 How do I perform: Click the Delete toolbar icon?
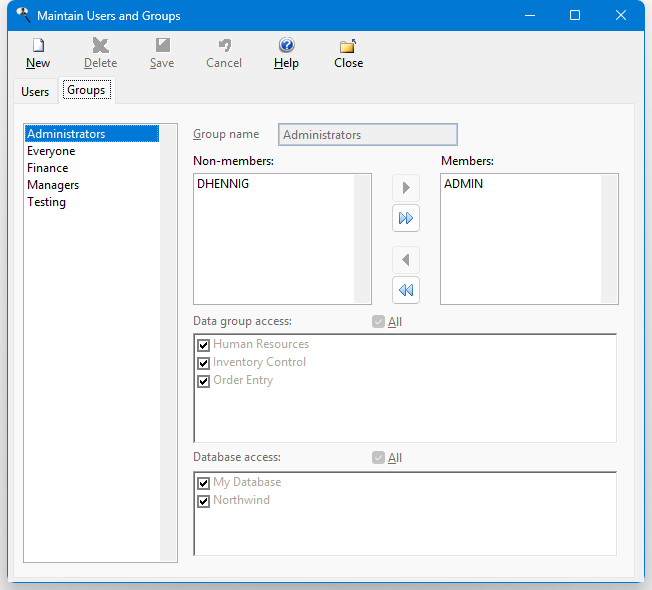click(100, 45)
